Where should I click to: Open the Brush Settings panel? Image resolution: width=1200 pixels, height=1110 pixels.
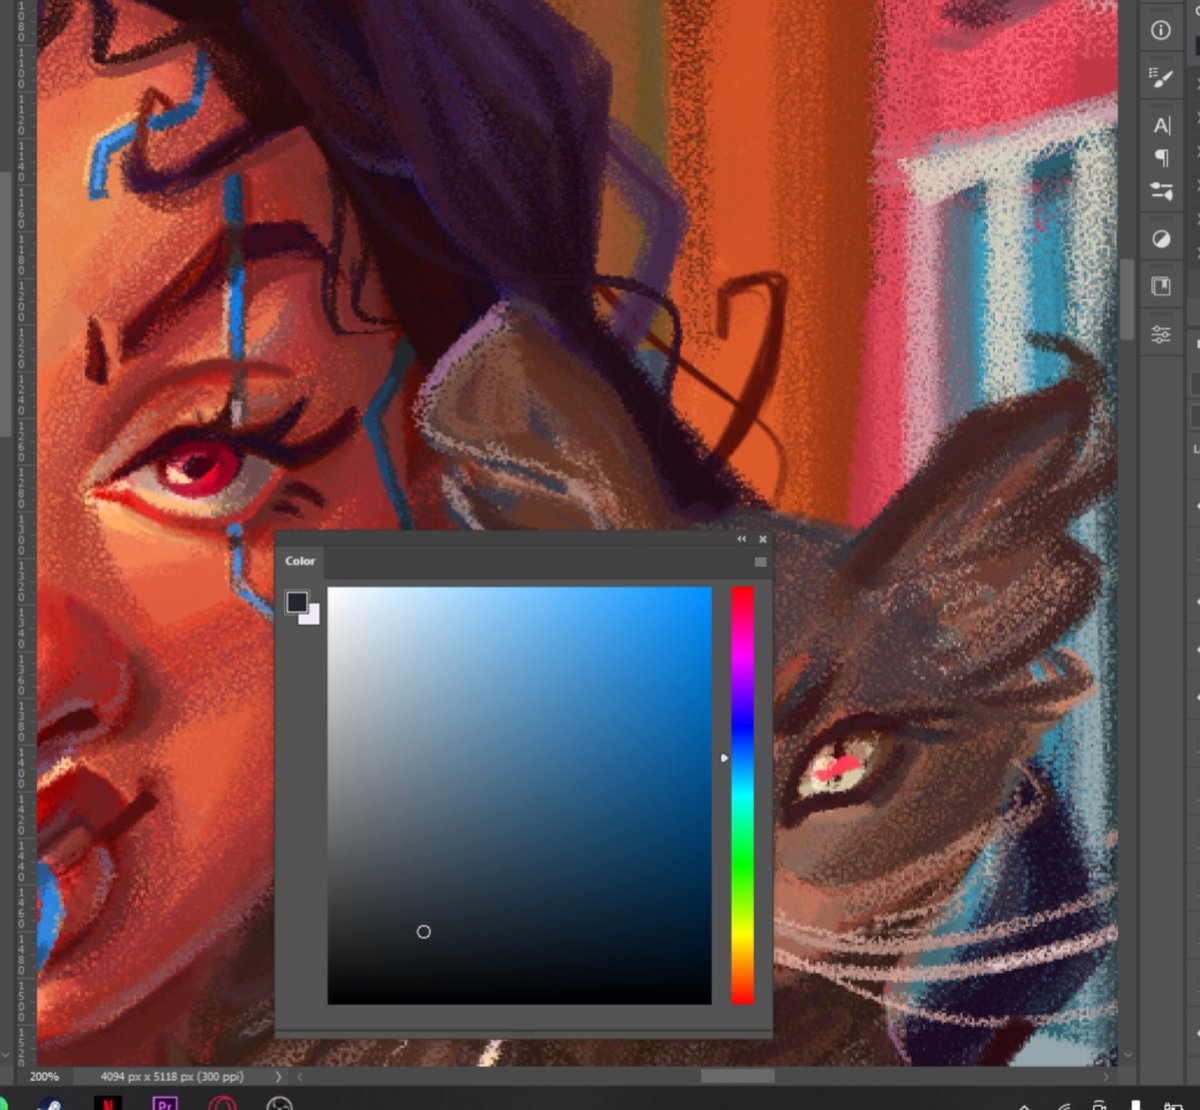(1161, 78)
